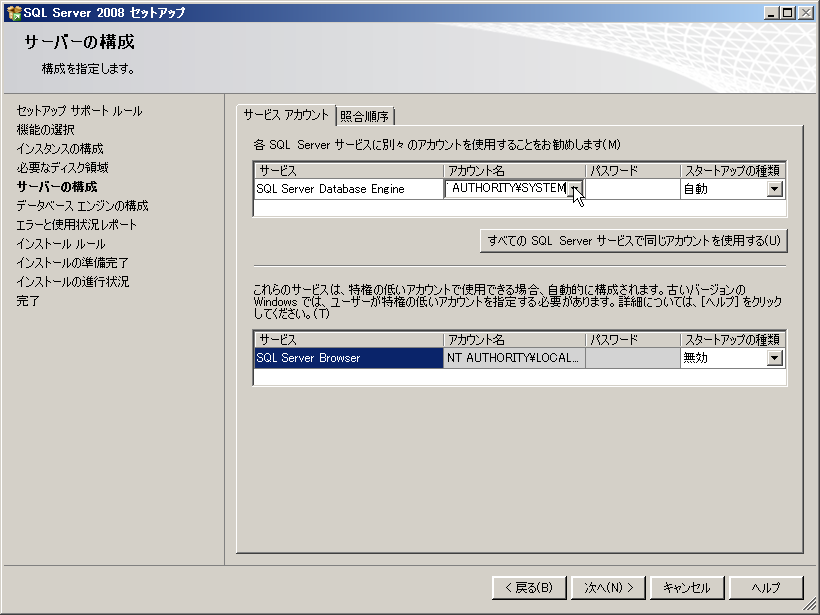Maximize the SQL Server 2008 setup window
The width and height of the screenshot is (820, 615).
point(787,13)
